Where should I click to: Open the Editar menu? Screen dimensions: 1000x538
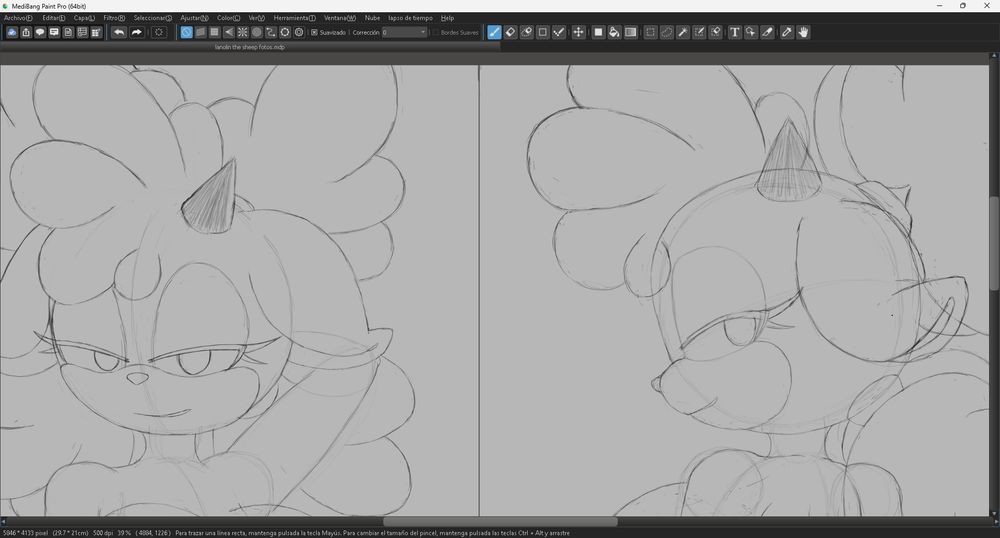coord(54,18)
